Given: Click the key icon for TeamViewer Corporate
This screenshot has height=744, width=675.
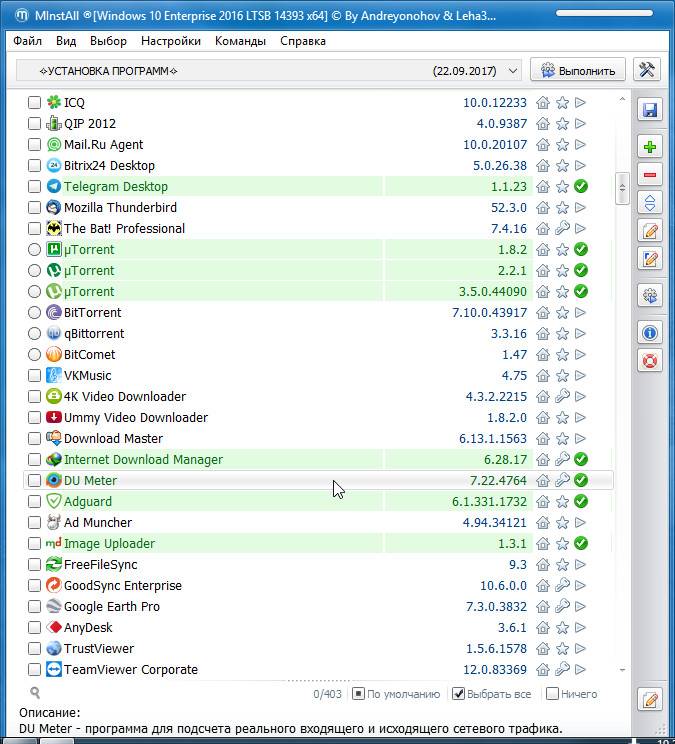Looking at the screenshot, I should (x=562, y=670).
